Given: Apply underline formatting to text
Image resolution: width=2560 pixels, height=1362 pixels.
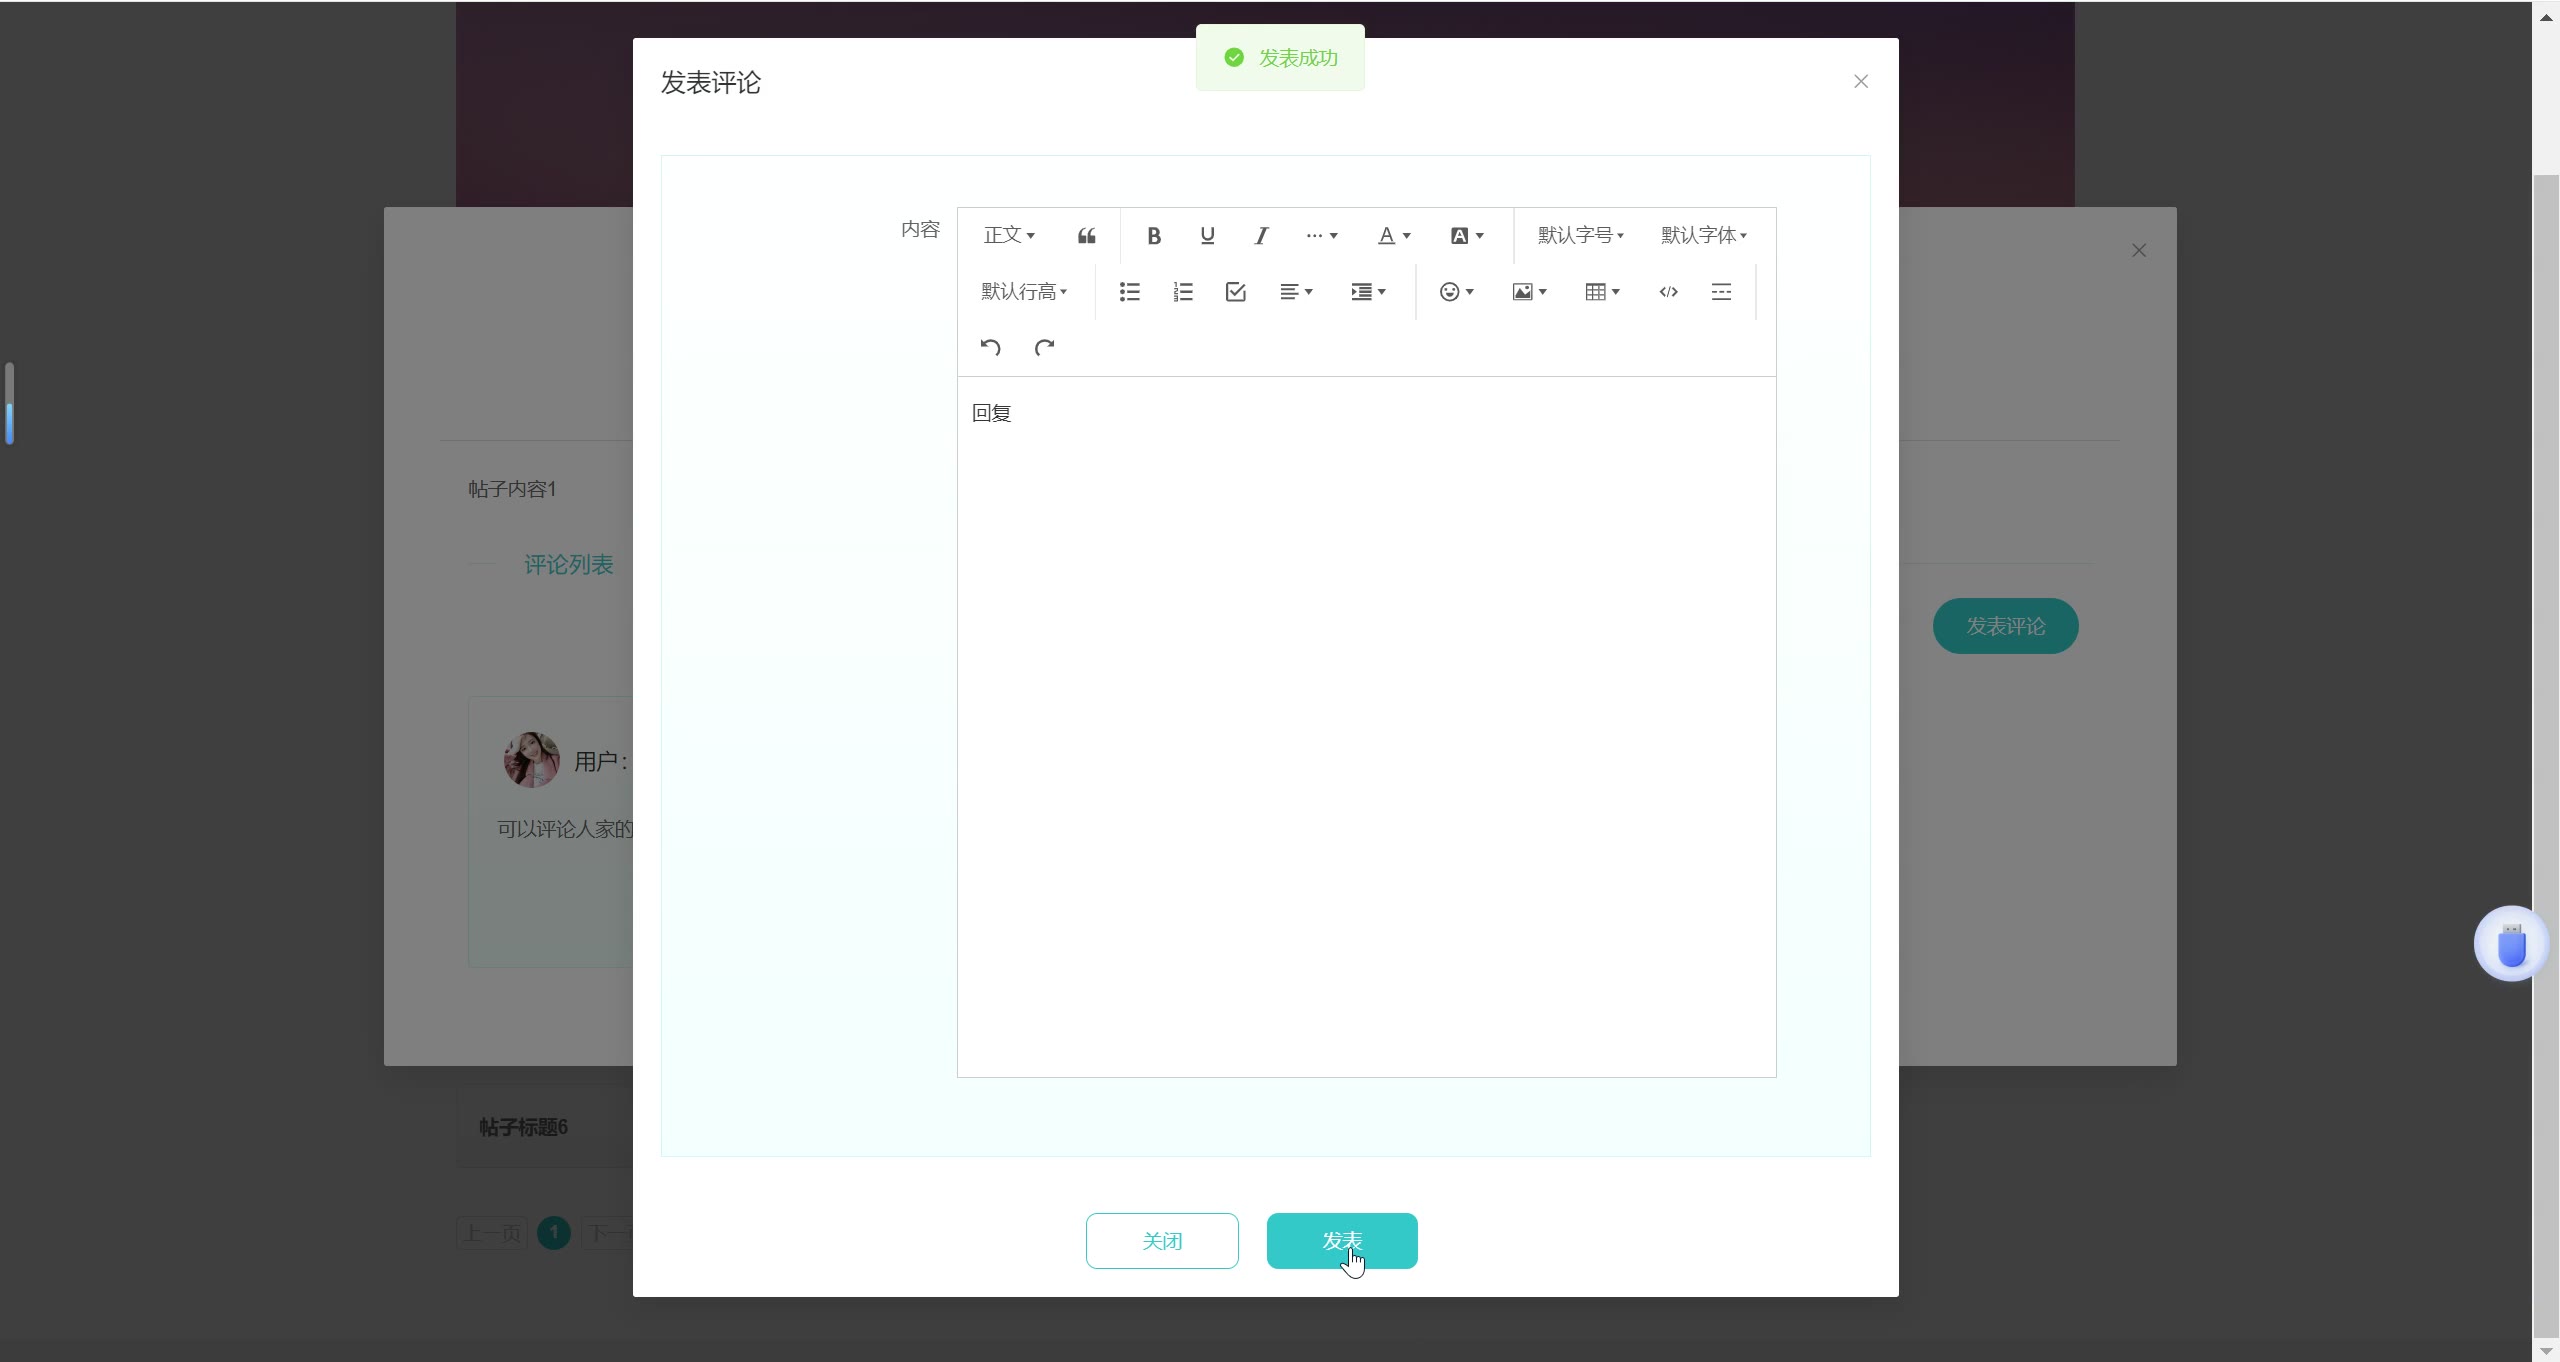Looking at the screenshot, I should click(x=1207, y=236).
